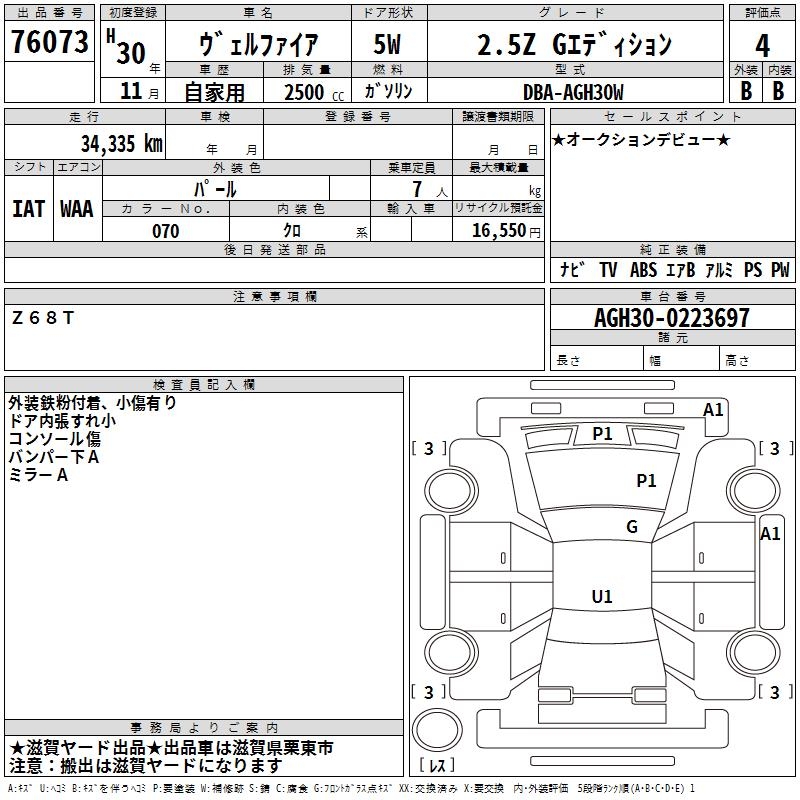Click the air conditioner code WAA
Viewport: 800px width, 800px height.
click(x=77, y=209)
